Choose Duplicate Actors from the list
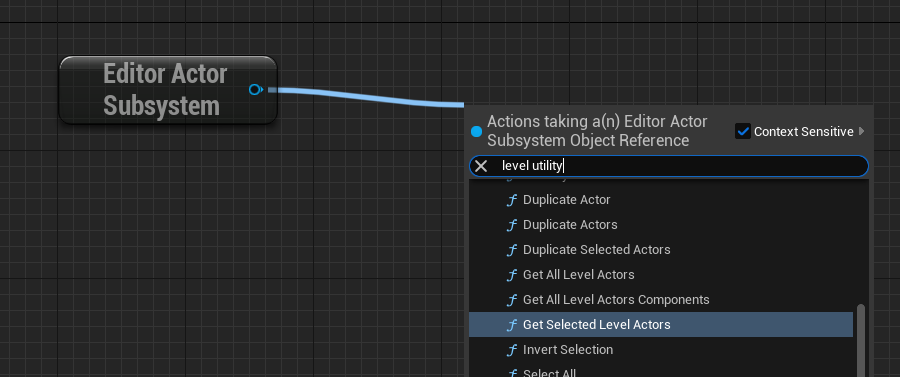This screenshot has width=900, height=377. pyautogui.click(x=661, y=224)
